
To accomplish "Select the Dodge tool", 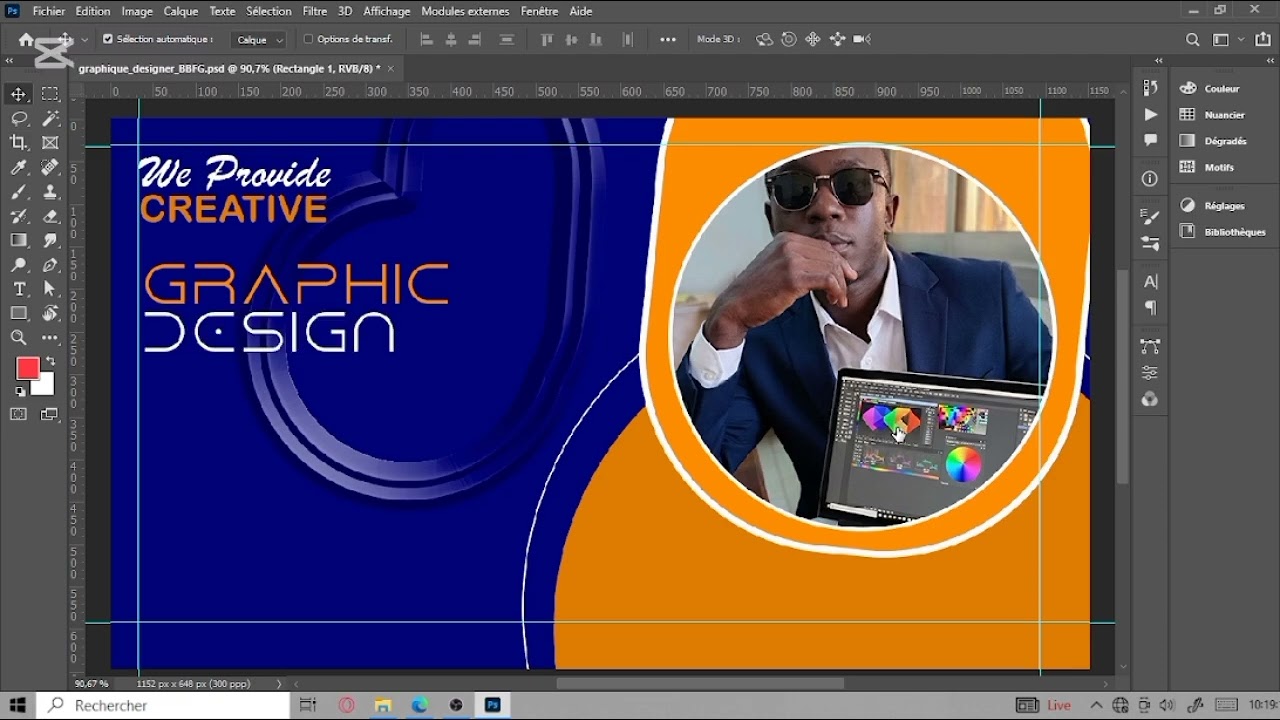I will [19, 265].
